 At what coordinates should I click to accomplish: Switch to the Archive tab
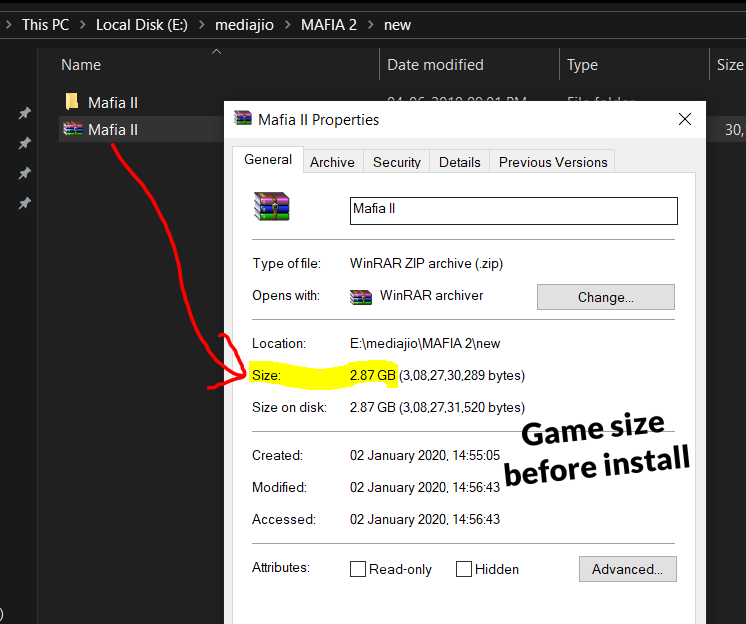click(332, 162)
